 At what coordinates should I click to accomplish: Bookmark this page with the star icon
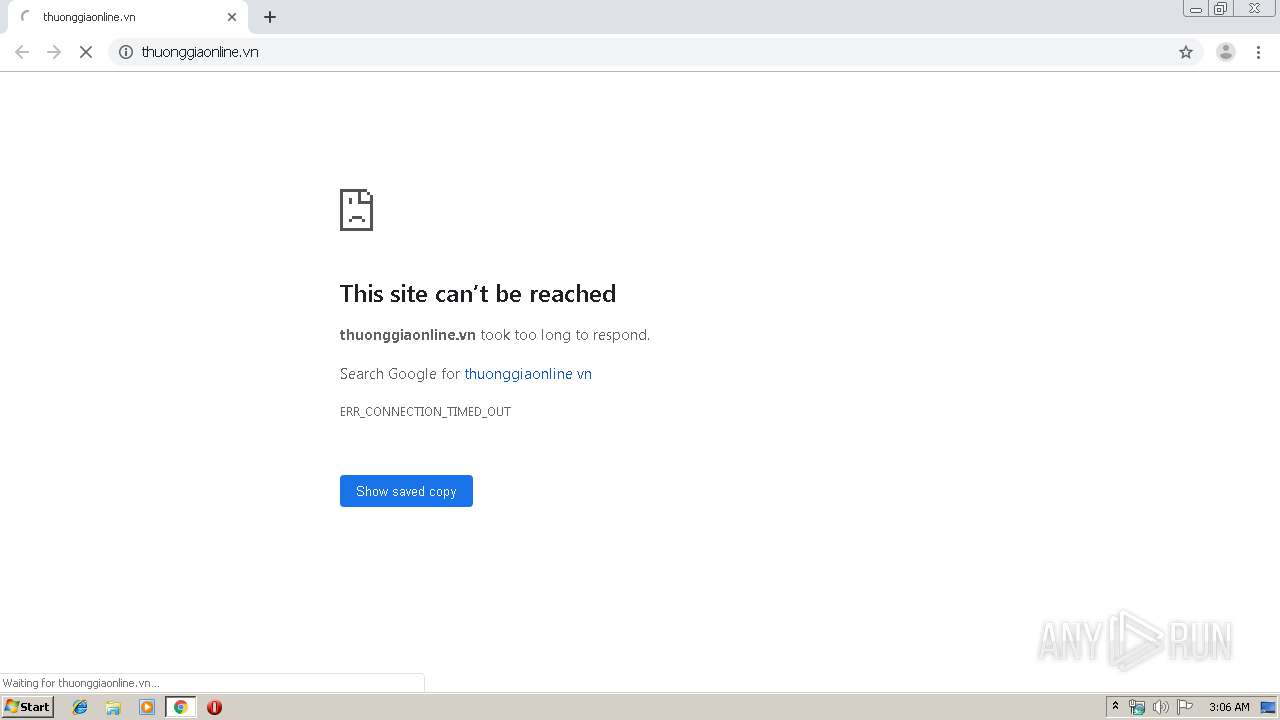click(x=1186, y=52)
